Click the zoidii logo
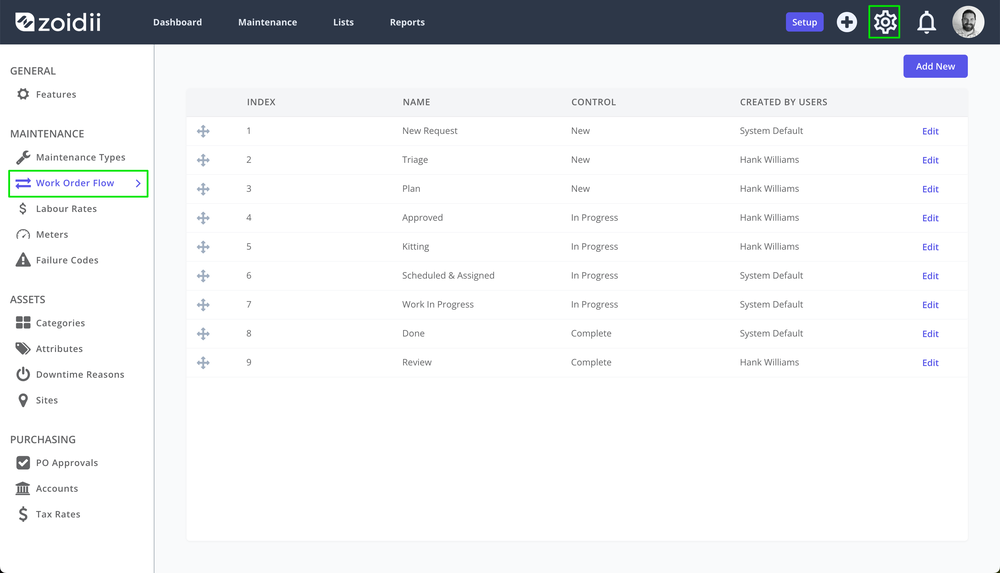 point(57,22)
